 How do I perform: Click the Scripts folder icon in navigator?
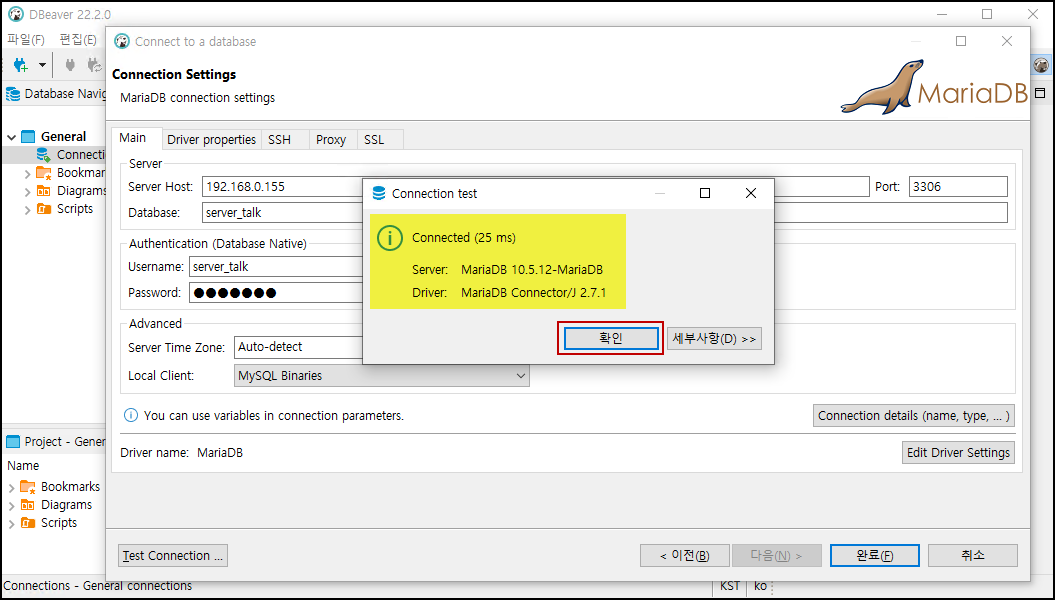click(x=44, y=209)
